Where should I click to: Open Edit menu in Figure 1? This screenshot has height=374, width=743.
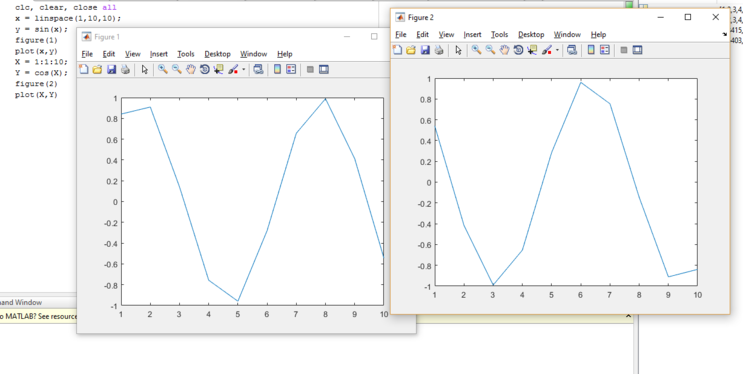[x=109, y=54]
